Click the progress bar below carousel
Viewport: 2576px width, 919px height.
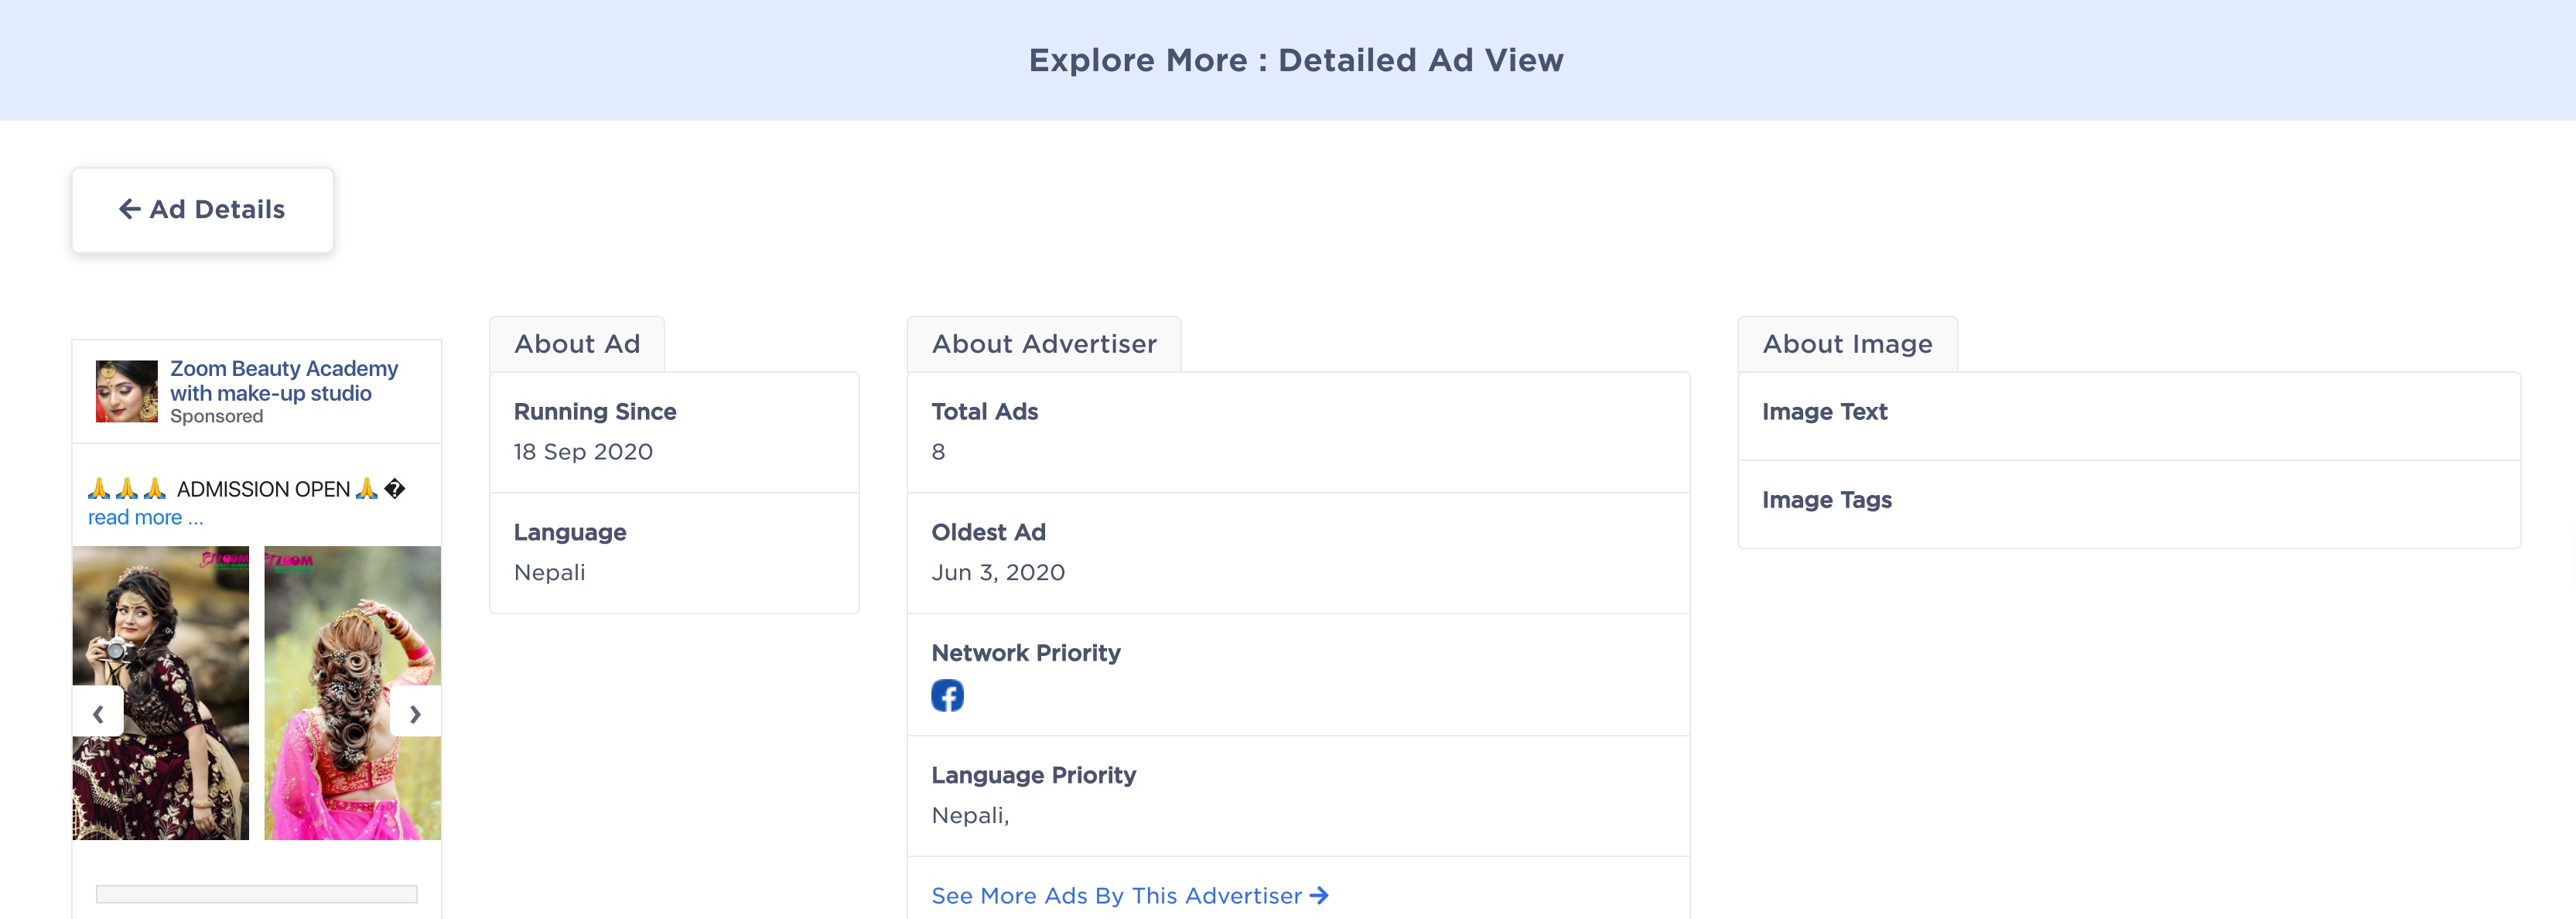pyautogui.click(x=256, y=893)
